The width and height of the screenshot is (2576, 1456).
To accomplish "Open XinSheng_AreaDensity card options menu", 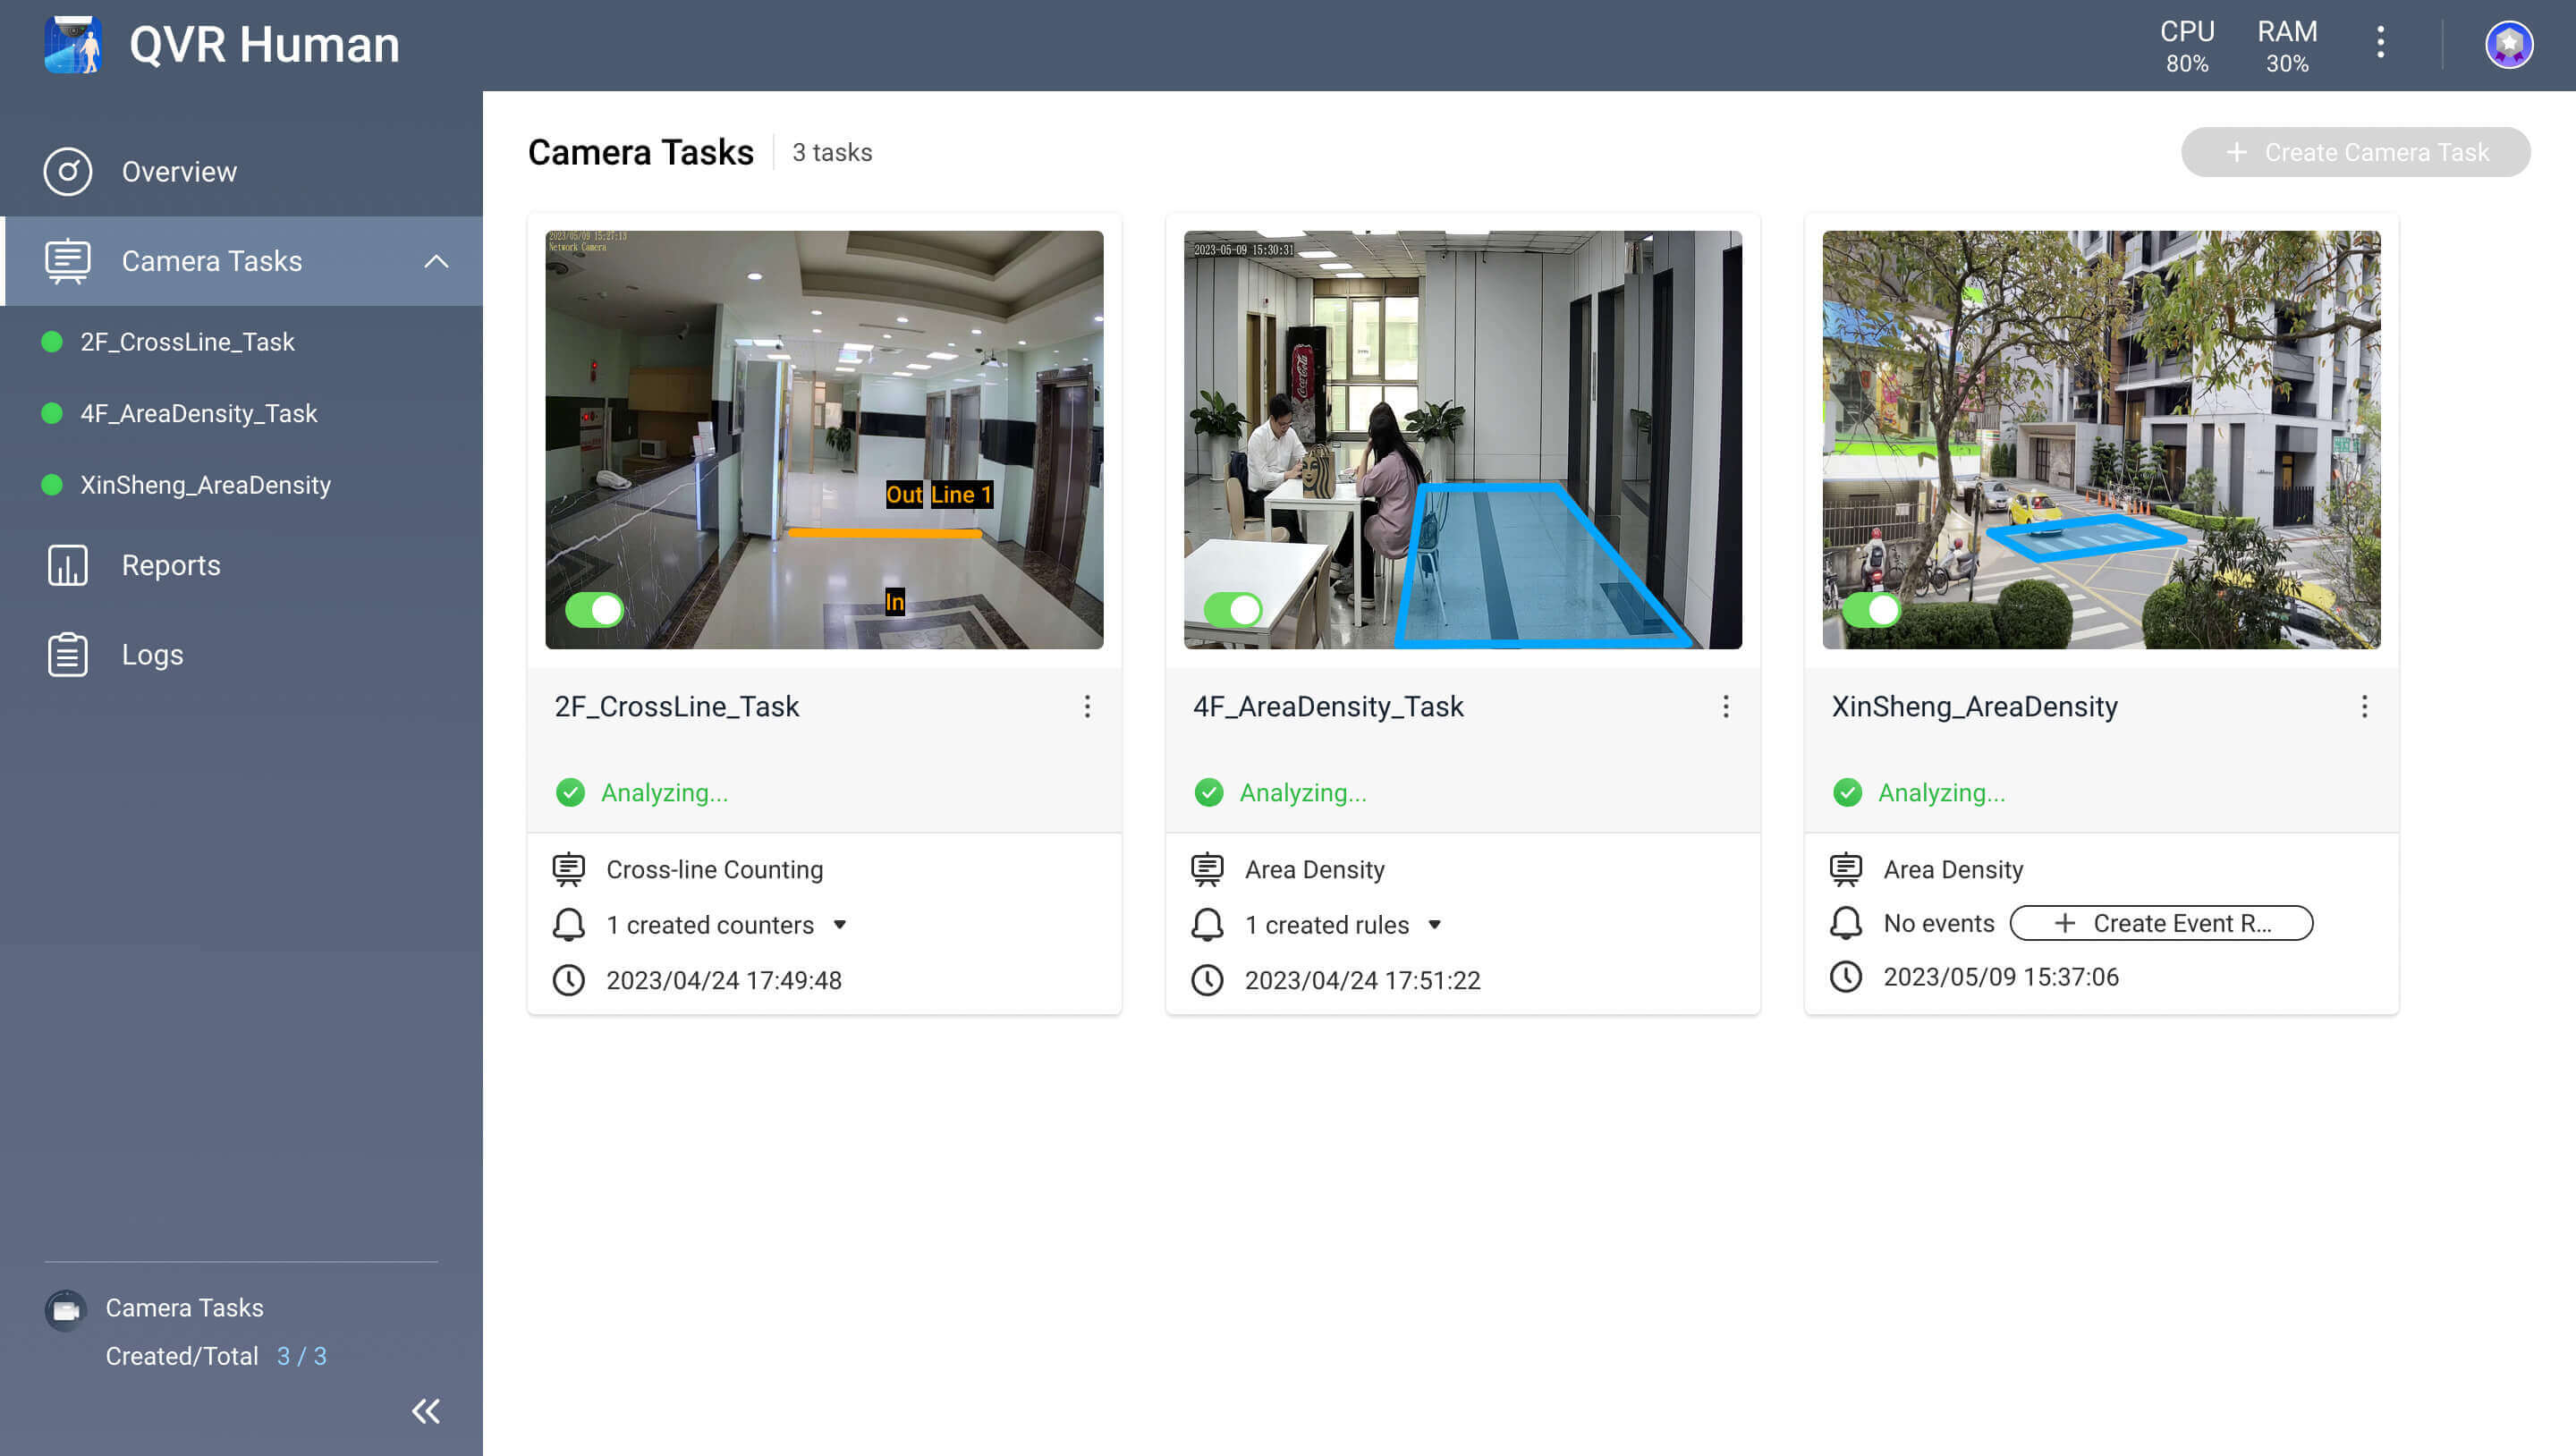I will [2364, 707].
